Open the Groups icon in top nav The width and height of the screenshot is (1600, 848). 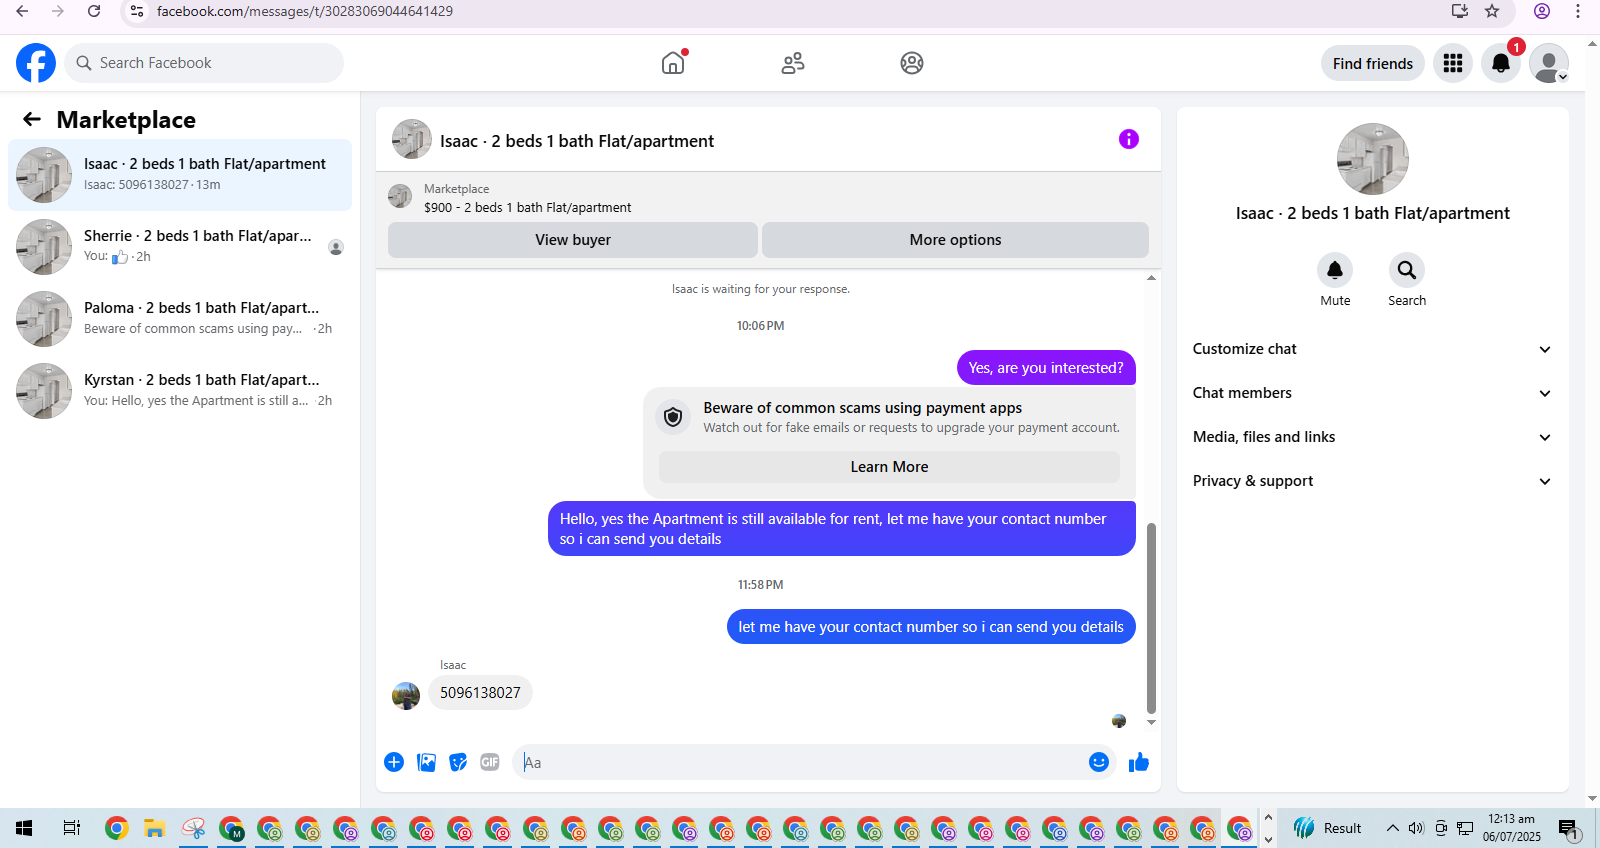912,63
